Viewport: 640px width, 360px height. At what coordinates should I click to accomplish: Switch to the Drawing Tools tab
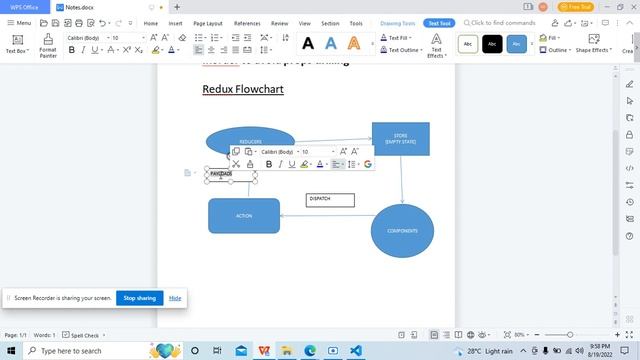(x=397, y=23)
